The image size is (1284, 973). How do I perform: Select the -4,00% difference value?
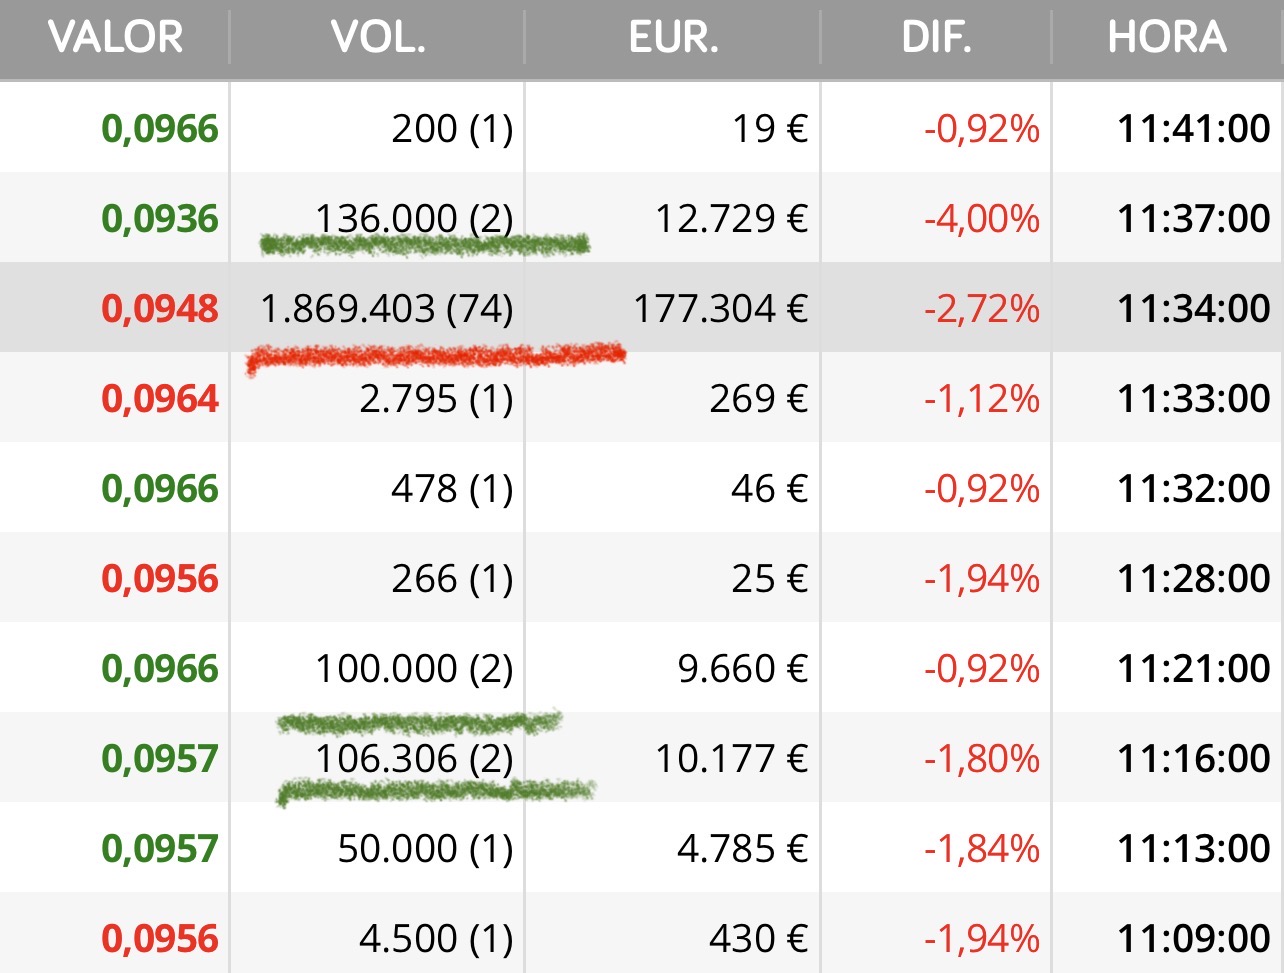point(981,219)
